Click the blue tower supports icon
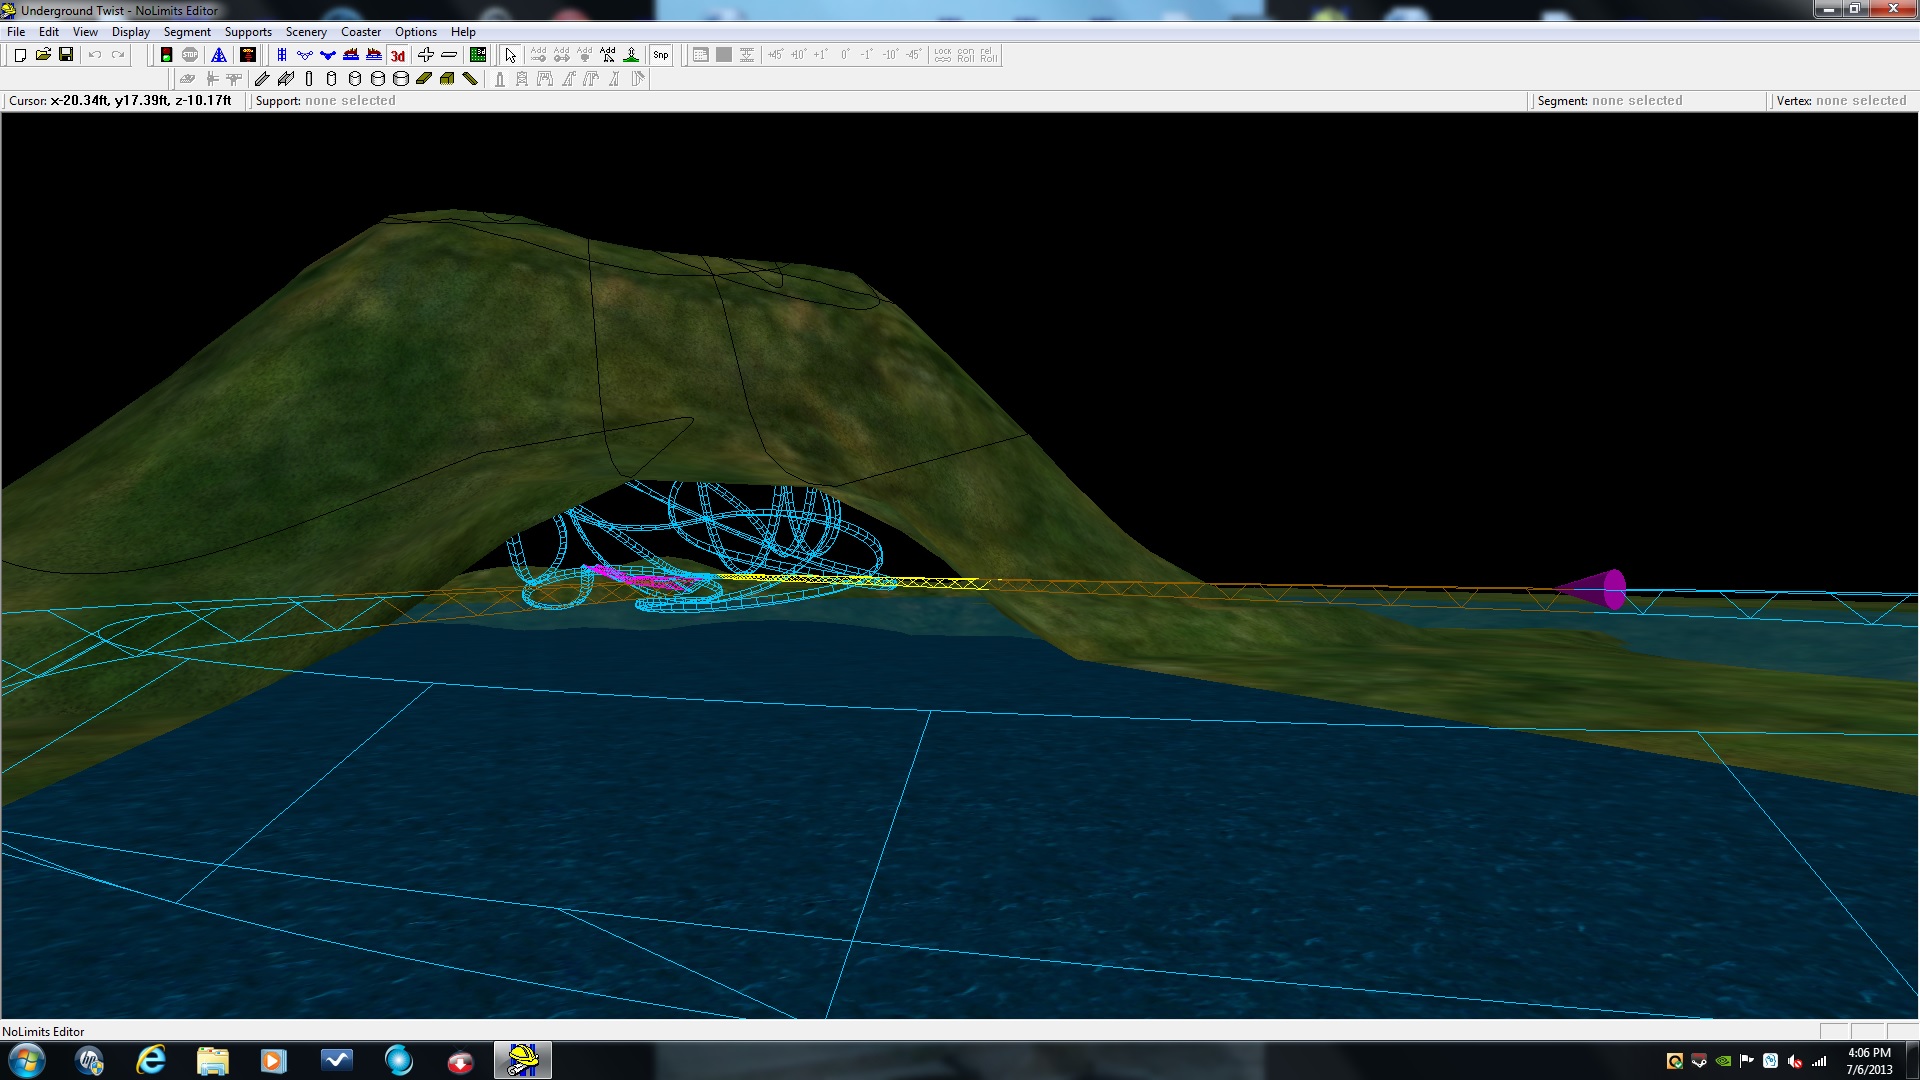1920x1080 pixels. click(219, 55)
